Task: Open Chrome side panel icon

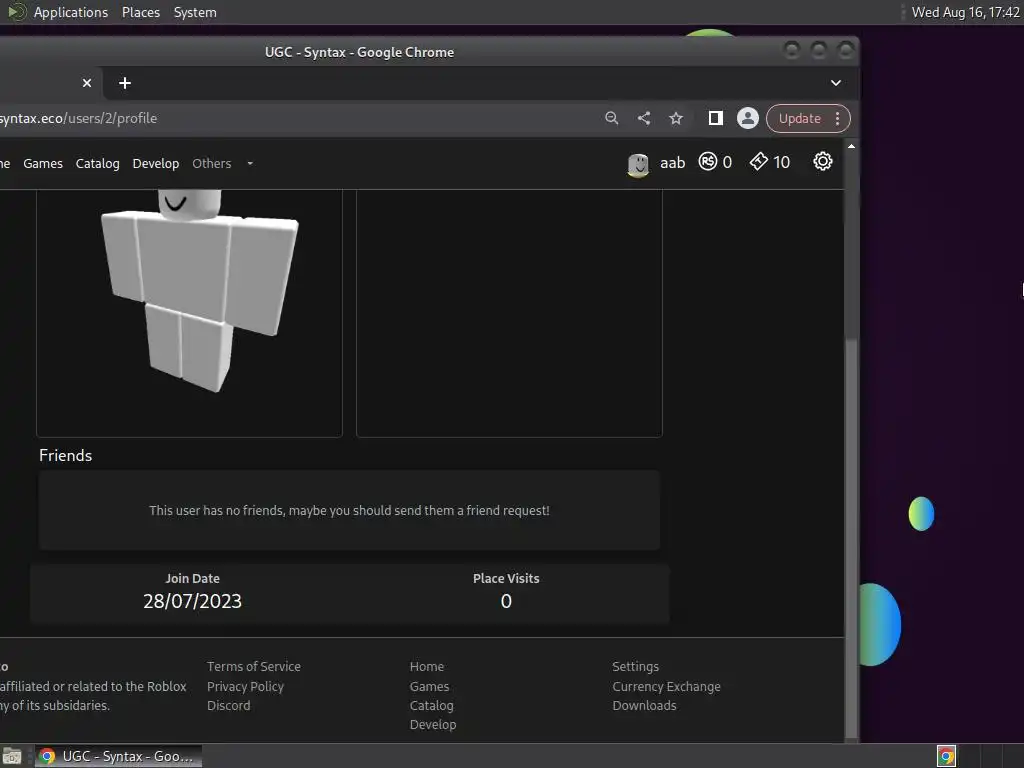Action: point(716,118)
